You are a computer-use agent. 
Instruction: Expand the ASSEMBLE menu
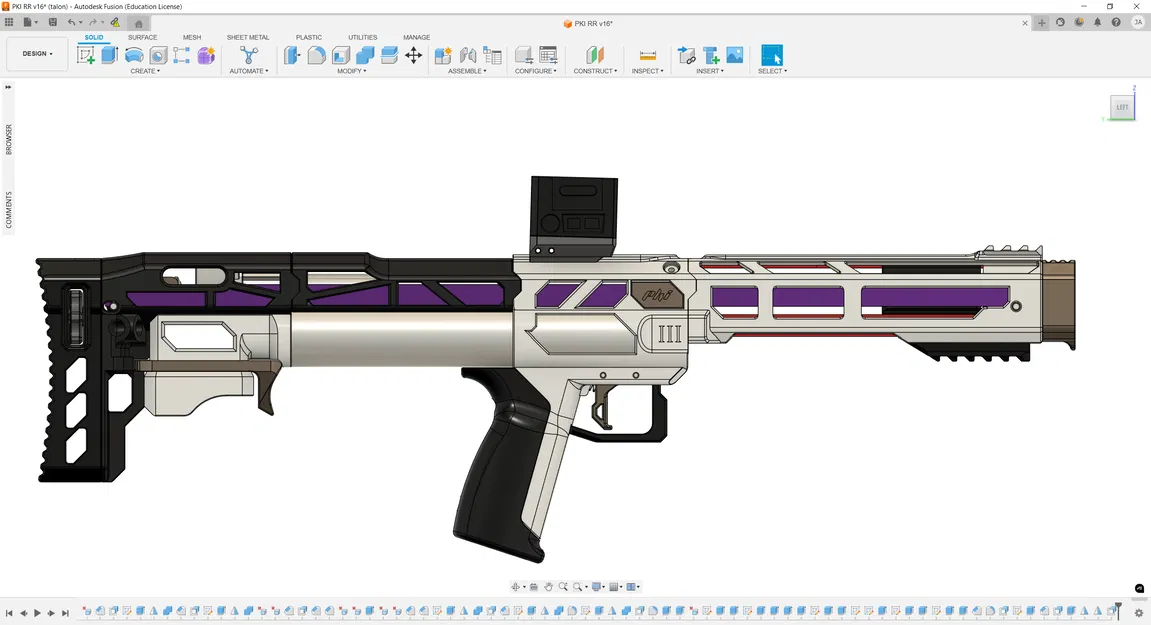(468, 71)
